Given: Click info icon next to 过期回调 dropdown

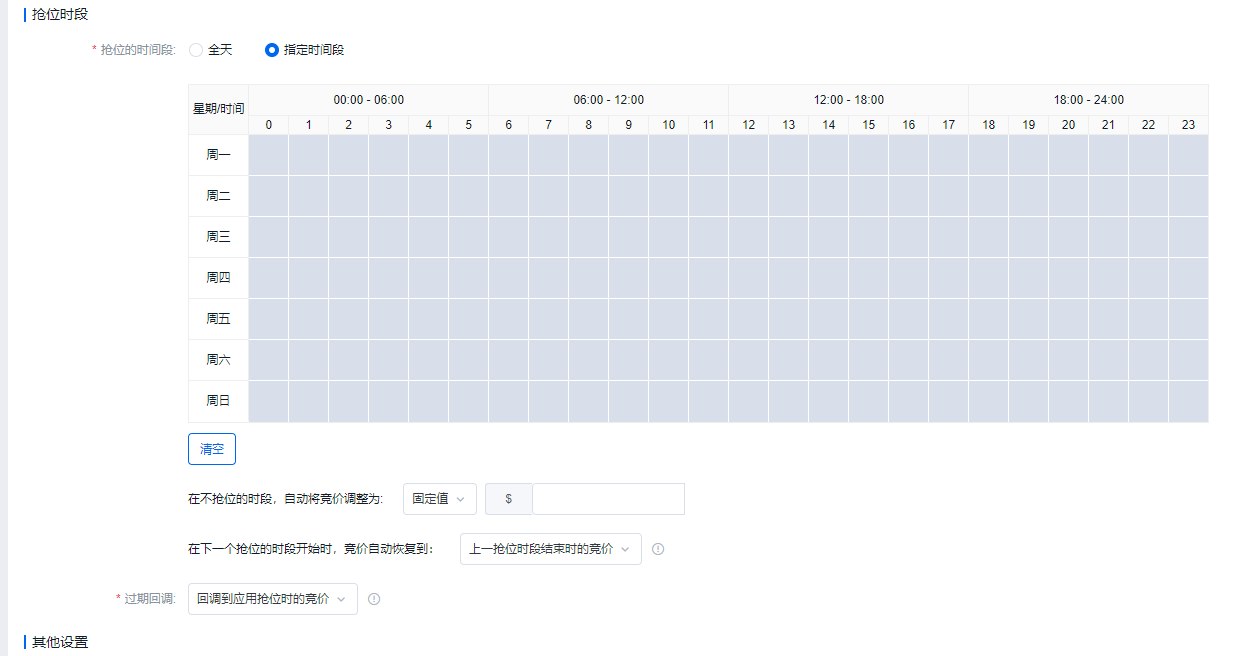Looking at the screenshot, I should click(x=374, y=599).
